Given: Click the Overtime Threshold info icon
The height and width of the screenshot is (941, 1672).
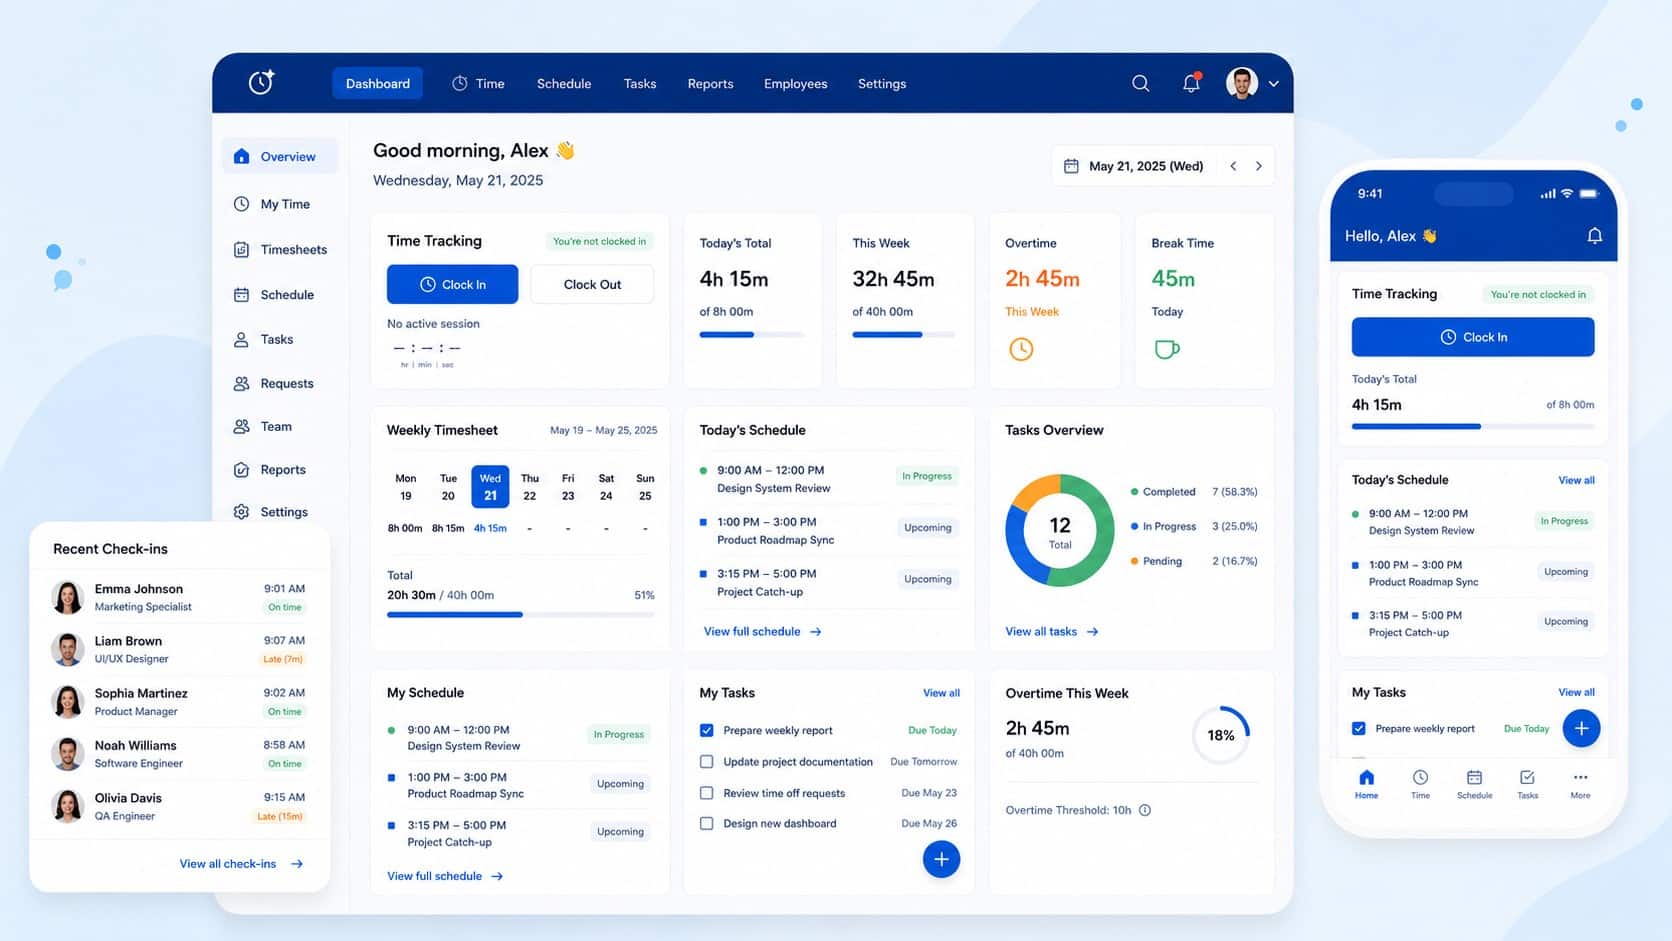Looking at the screenshot, I should coord(1145,810).
